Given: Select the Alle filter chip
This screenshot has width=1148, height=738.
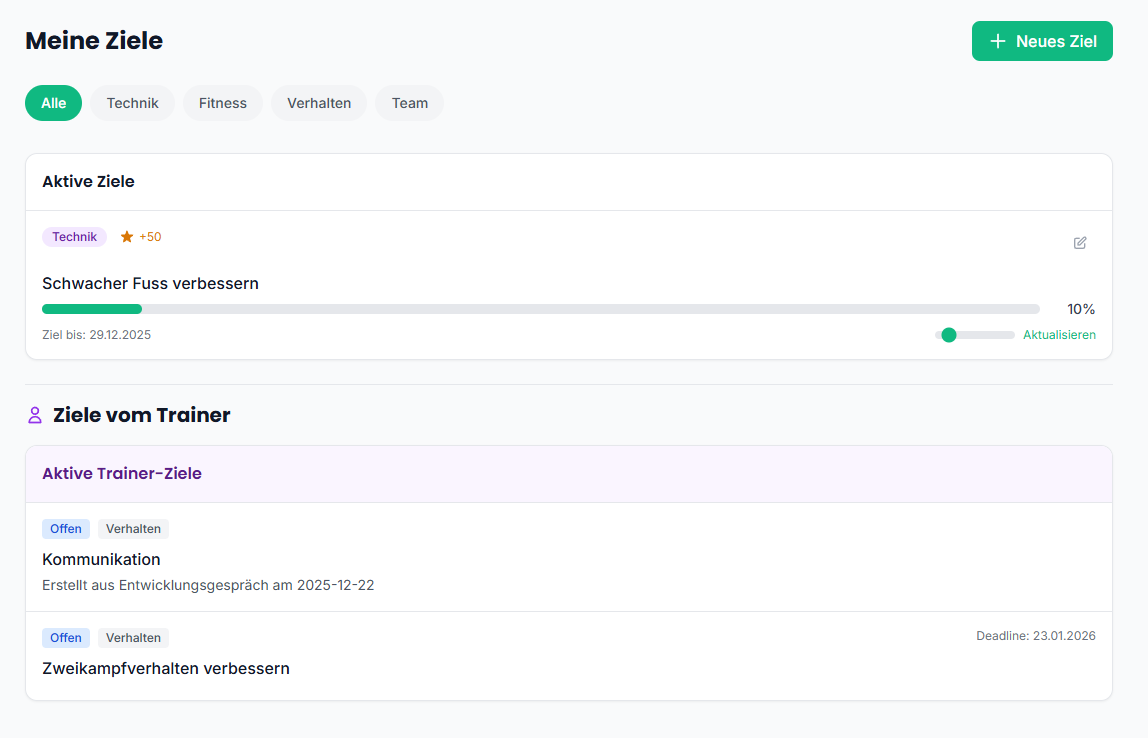Looking at the screenshot, I should (x=53, y=103).
